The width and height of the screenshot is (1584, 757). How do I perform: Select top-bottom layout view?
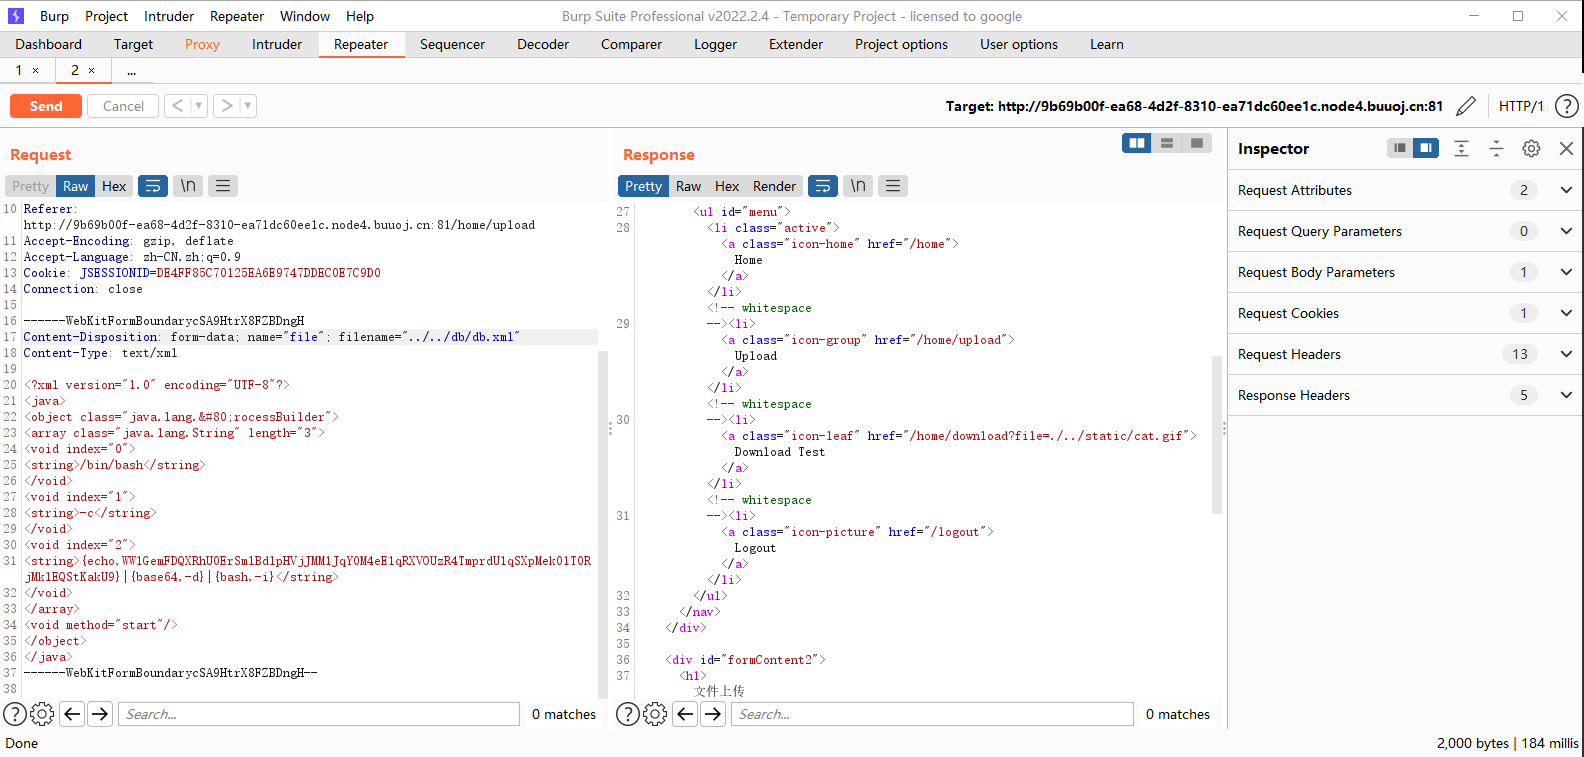(1167, 143)
